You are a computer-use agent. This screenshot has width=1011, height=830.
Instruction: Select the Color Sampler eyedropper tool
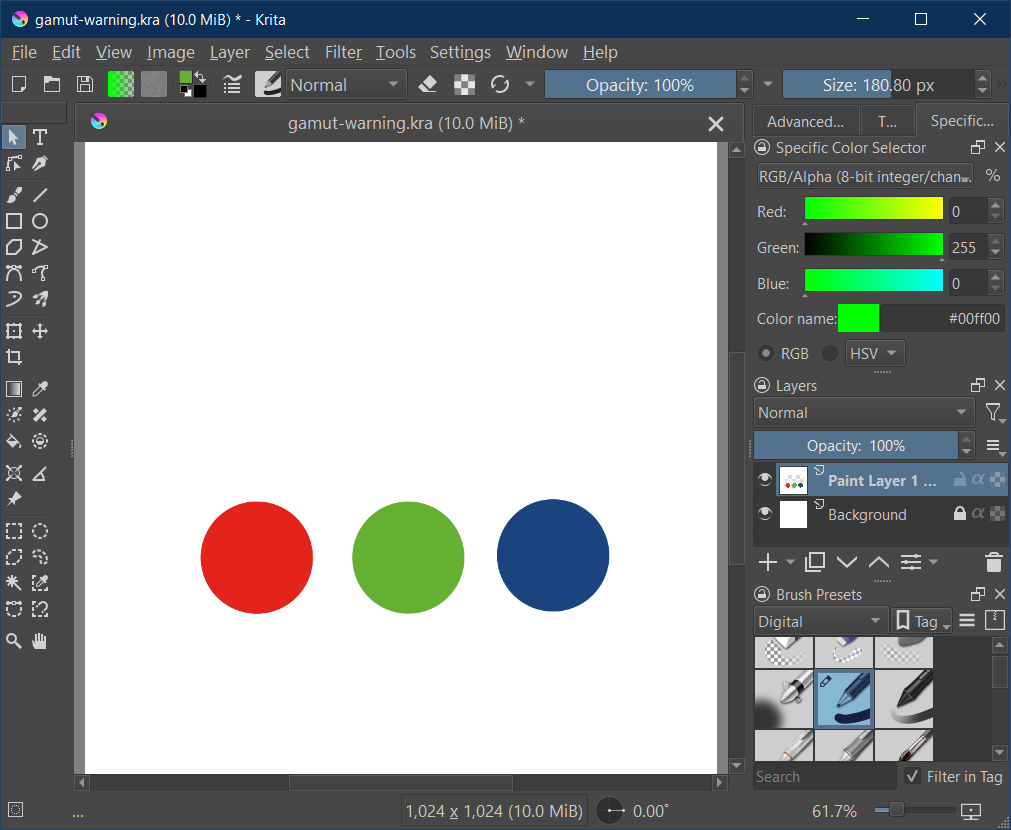(40, 389)
